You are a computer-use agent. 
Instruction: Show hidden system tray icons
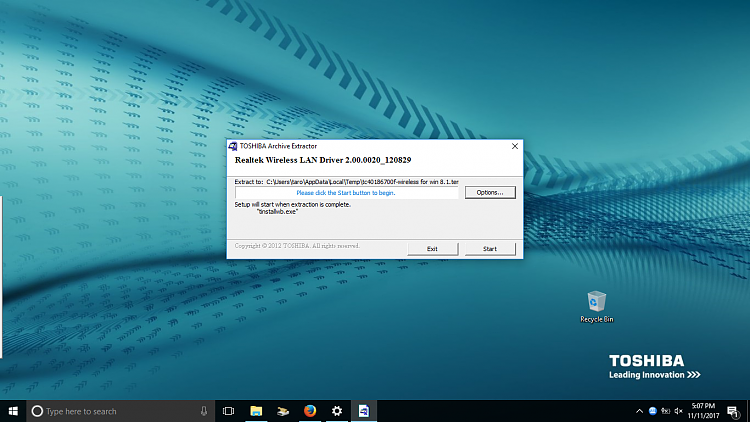(640, 411)
